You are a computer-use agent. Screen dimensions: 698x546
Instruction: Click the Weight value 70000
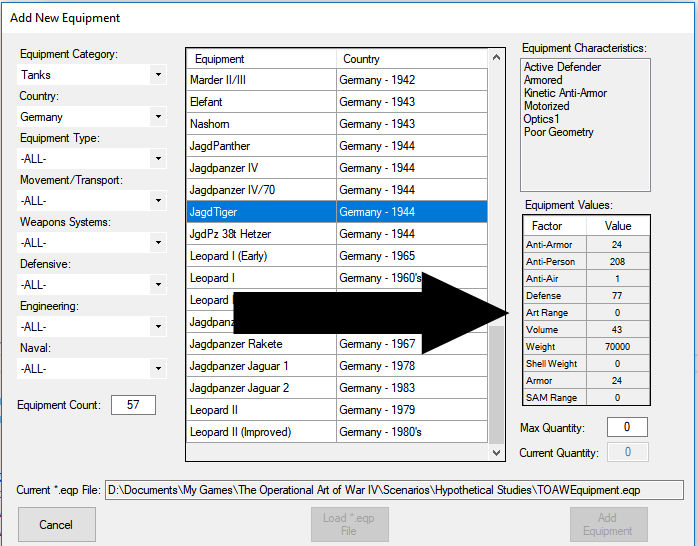tap(617, 347)
